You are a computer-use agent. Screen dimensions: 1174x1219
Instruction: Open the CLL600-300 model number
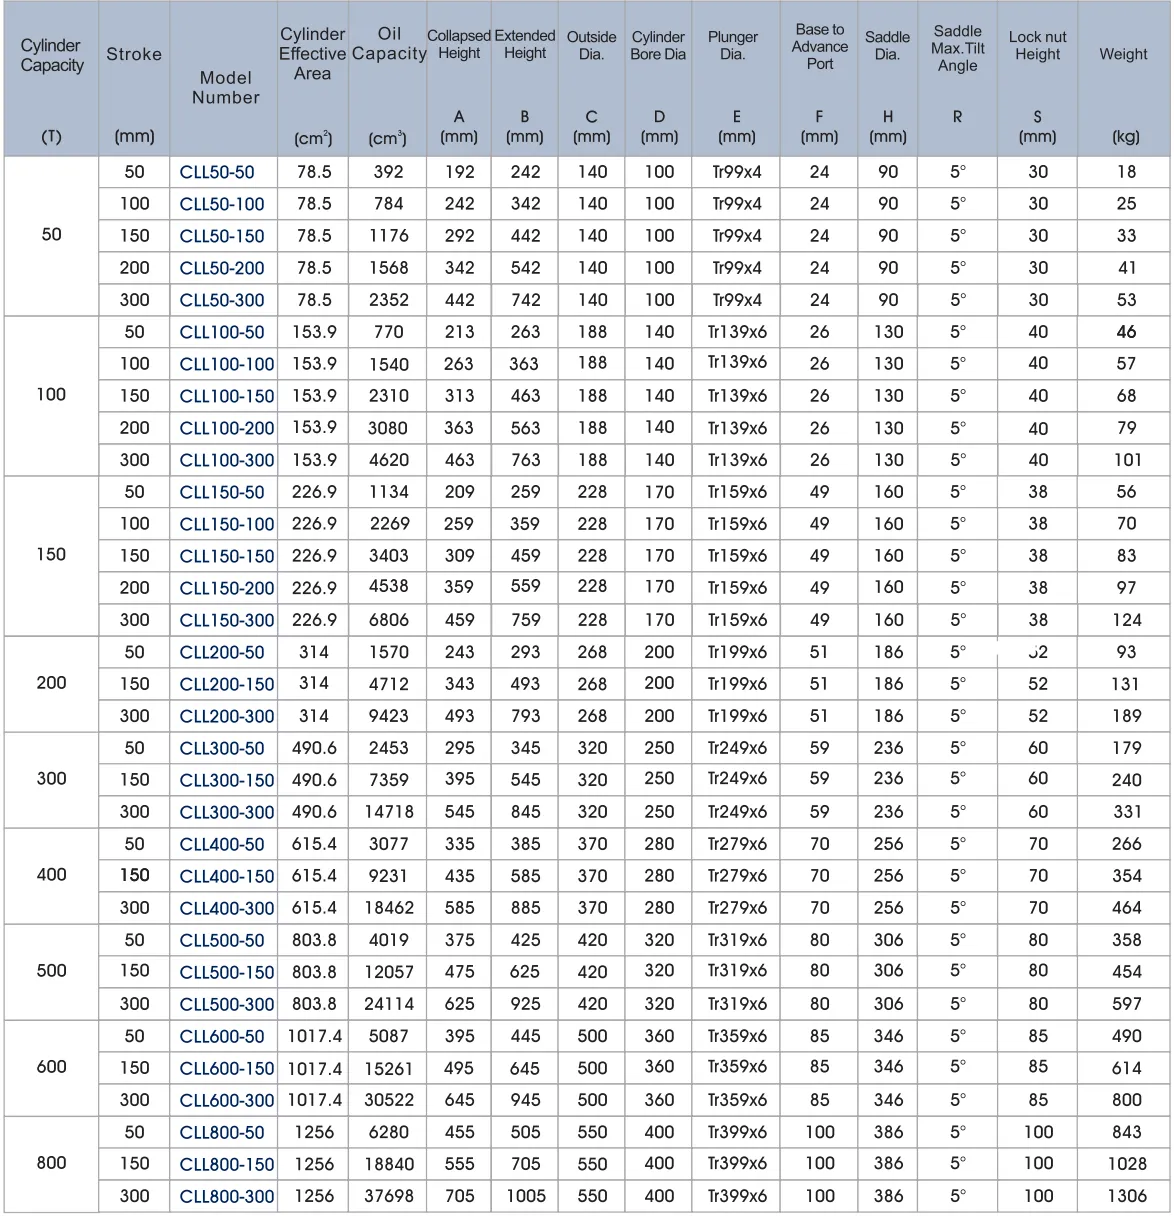[x=226, y=1100]
